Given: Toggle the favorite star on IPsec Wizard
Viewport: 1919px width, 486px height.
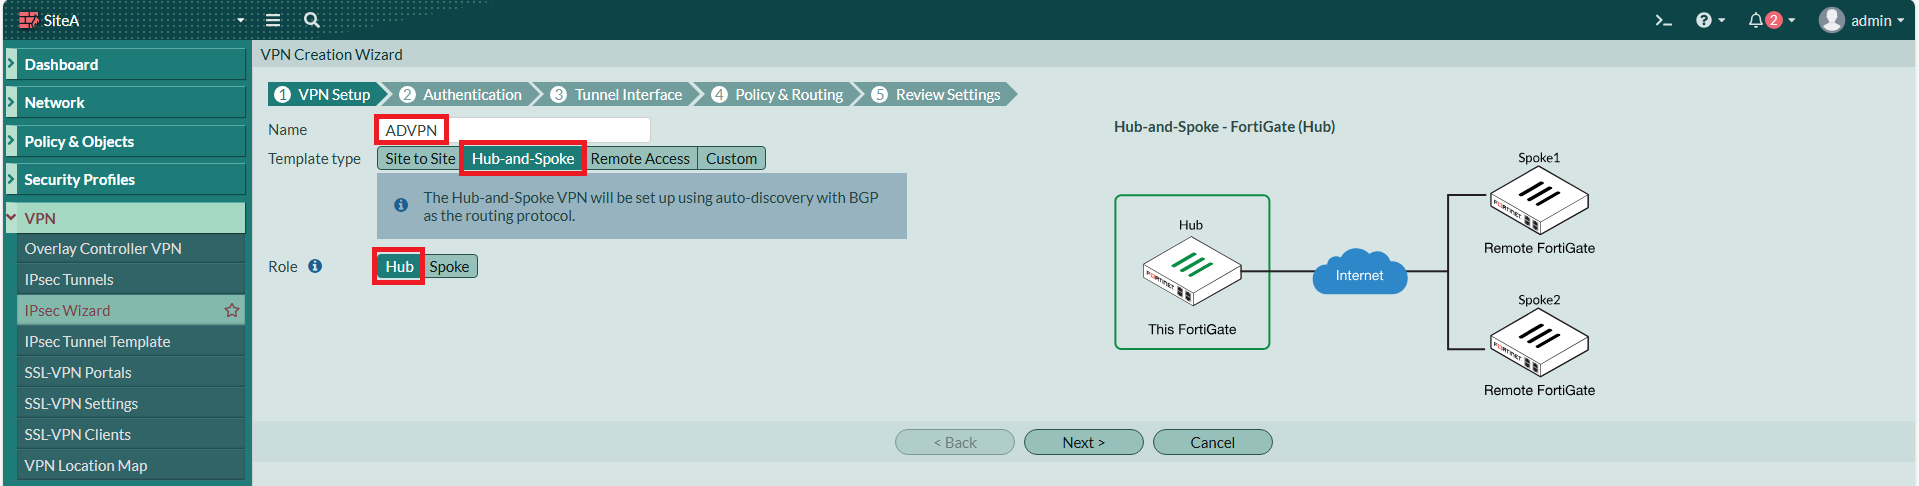Looking at the screenshot, I should point(232,310).
